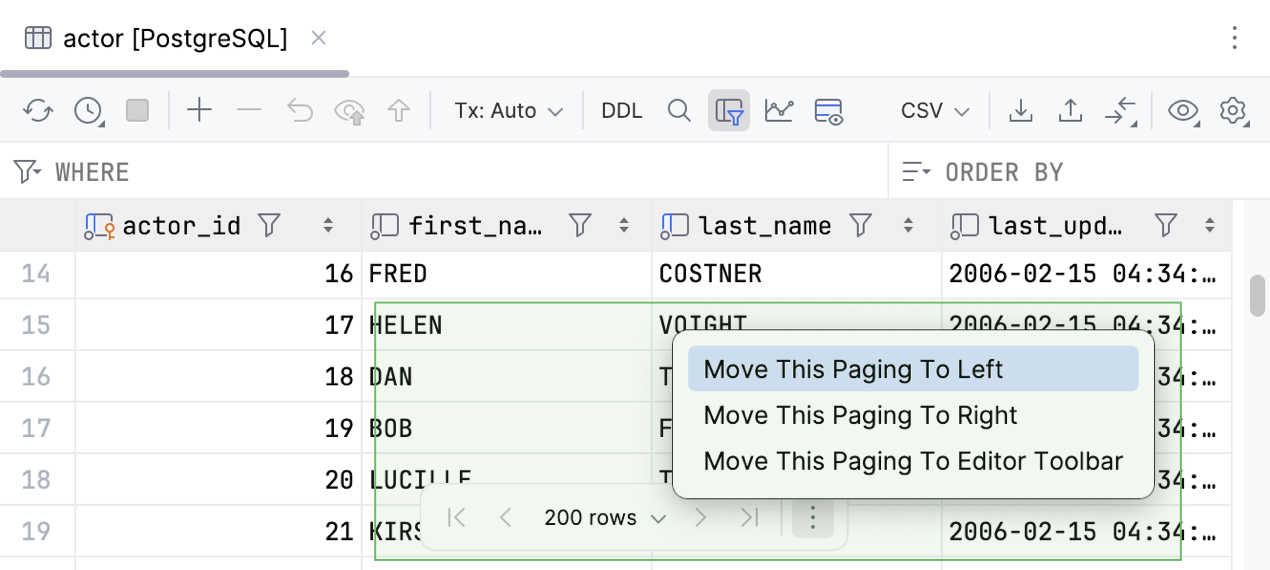The image size is (1270, 570).
Task: Open the DDL view
Action: (x=621, y=110)
